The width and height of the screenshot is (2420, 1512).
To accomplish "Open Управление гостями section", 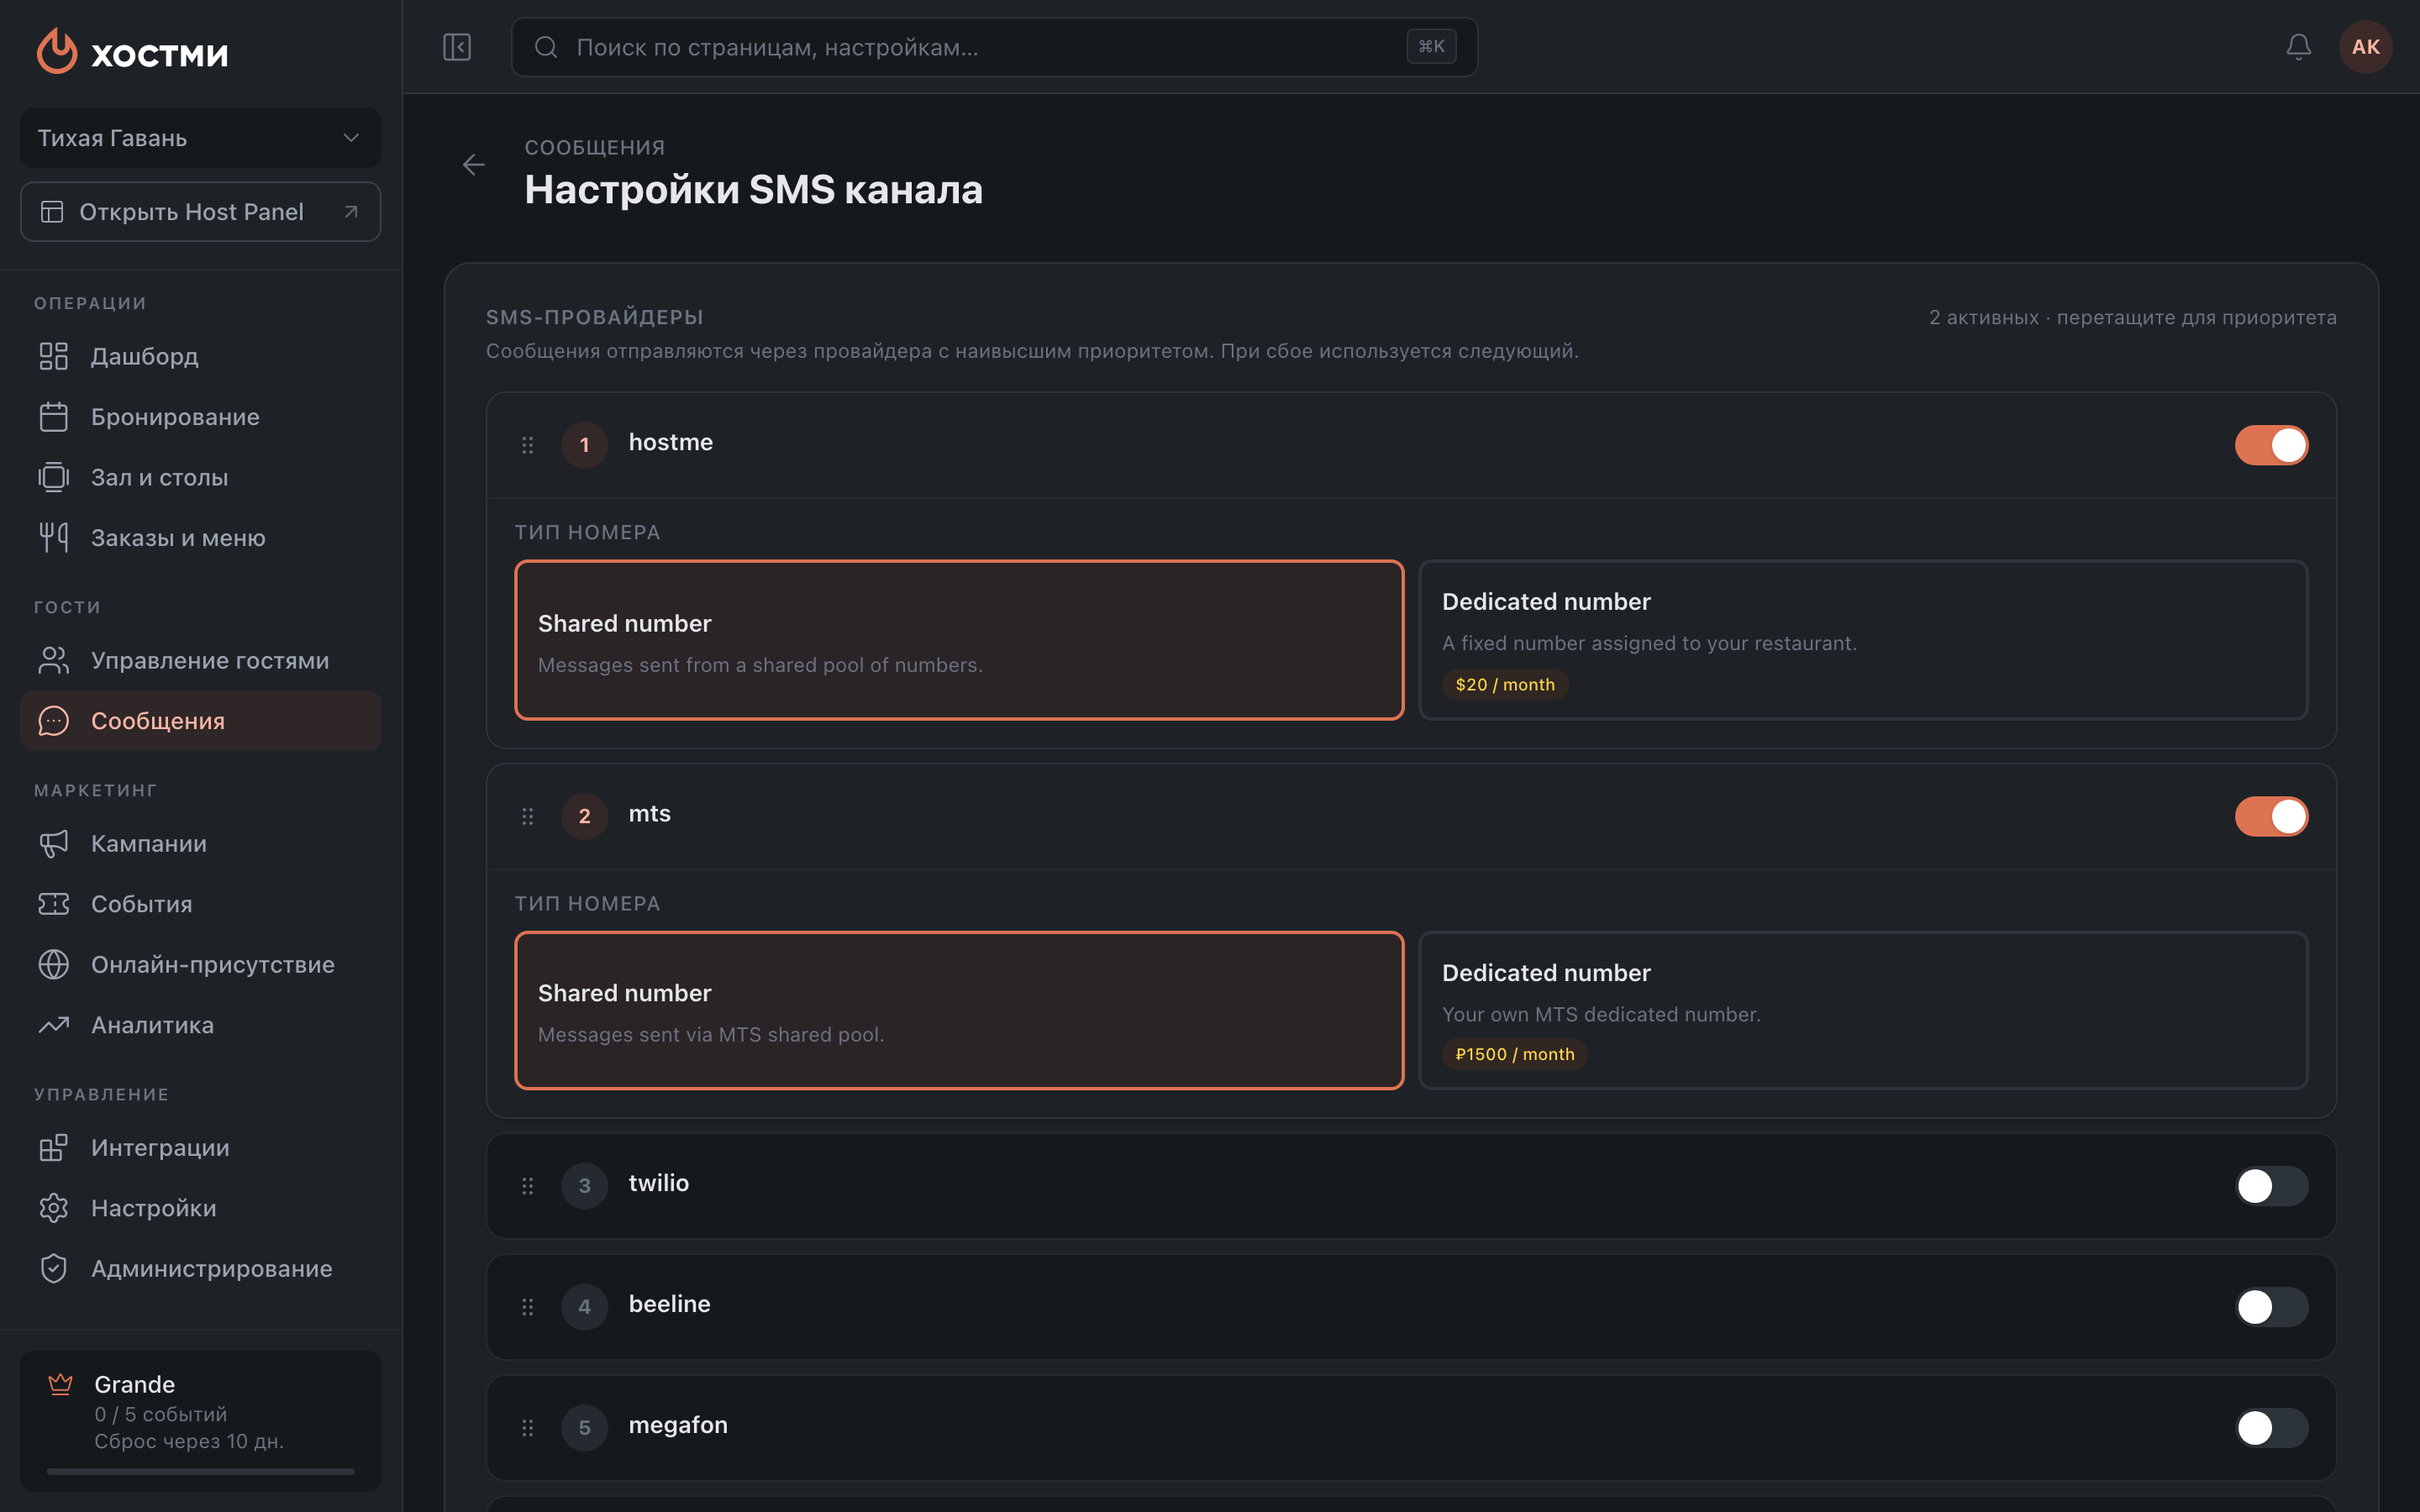I will coord(200,661).
